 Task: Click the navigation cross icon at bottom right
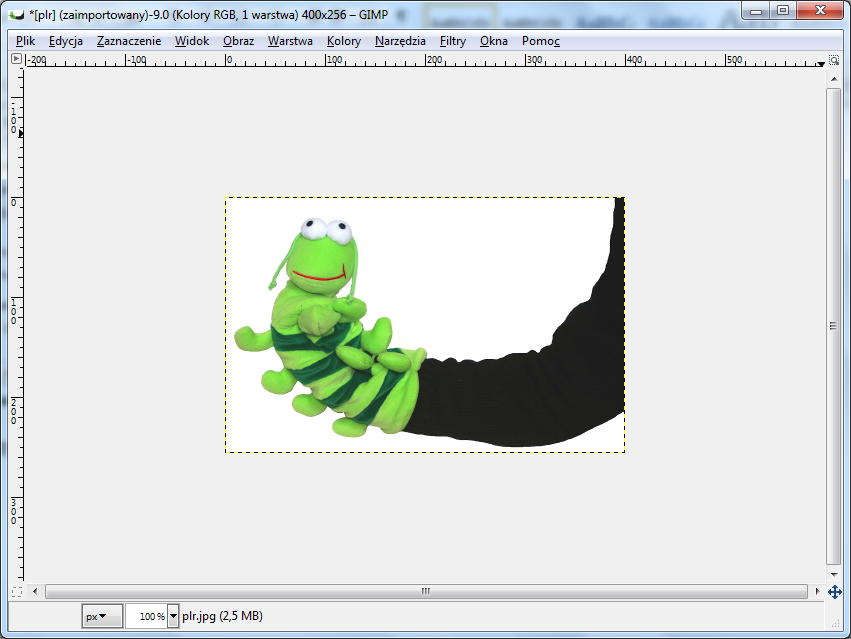click(x=835, y=592)
